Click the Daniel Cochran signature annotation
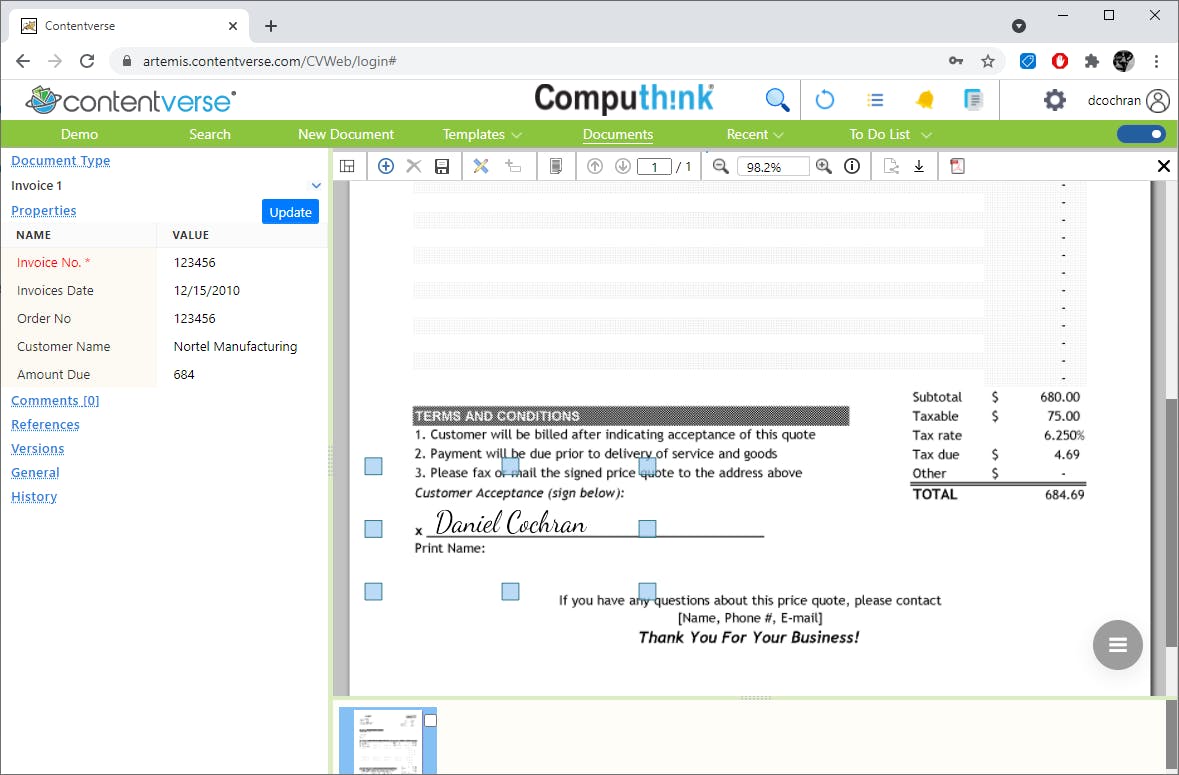The width and height of the screenshot is (1179, 775). (x=511, y=522)
